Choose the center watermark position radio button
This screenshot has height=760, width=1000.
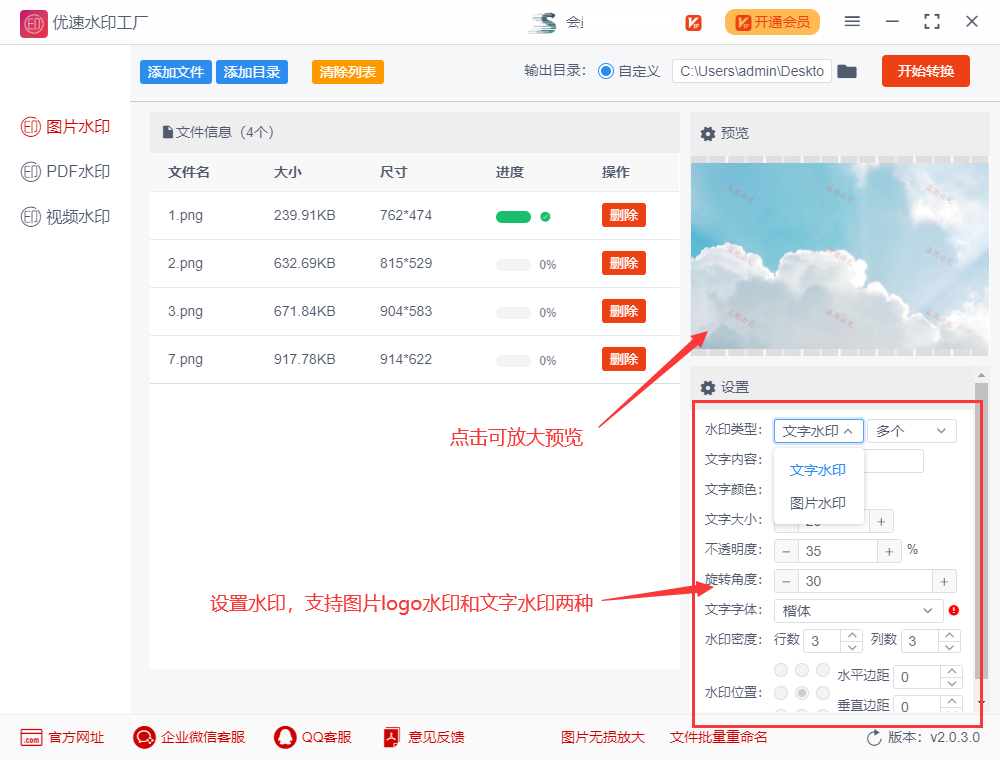pyautogui.click(x=802, y=692)
